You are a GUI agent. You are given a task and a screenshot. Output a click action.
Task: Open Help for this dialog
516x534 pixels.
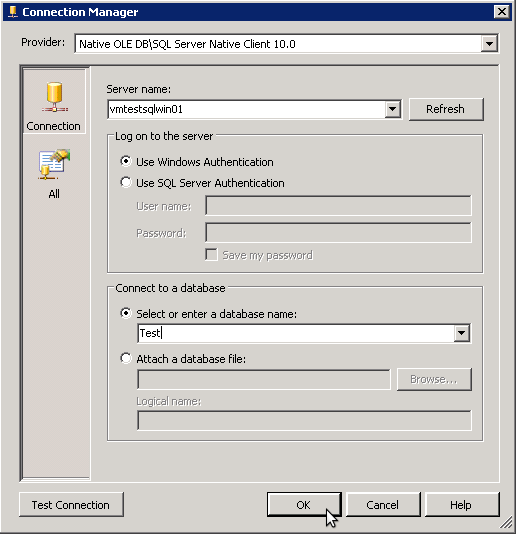462,504
